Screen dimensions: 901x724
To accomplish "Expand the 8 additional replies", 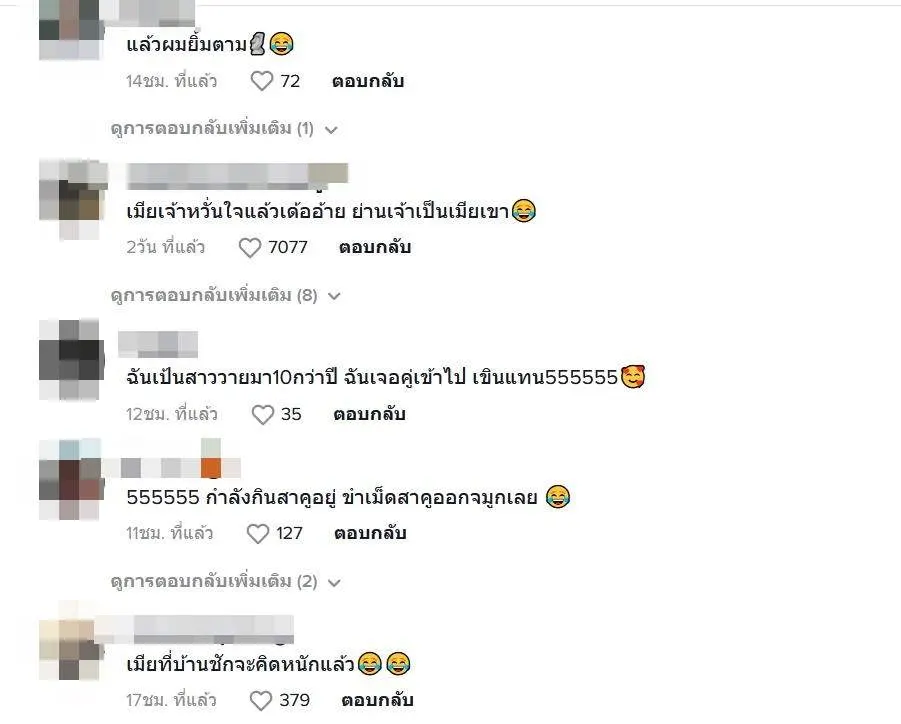I will [x=226, y=295].
